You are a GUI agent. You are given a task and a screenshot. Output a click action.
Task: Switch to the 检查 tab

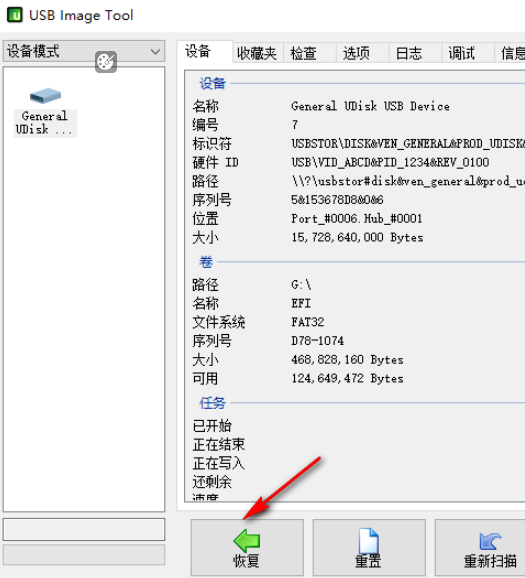coord(303,53)
